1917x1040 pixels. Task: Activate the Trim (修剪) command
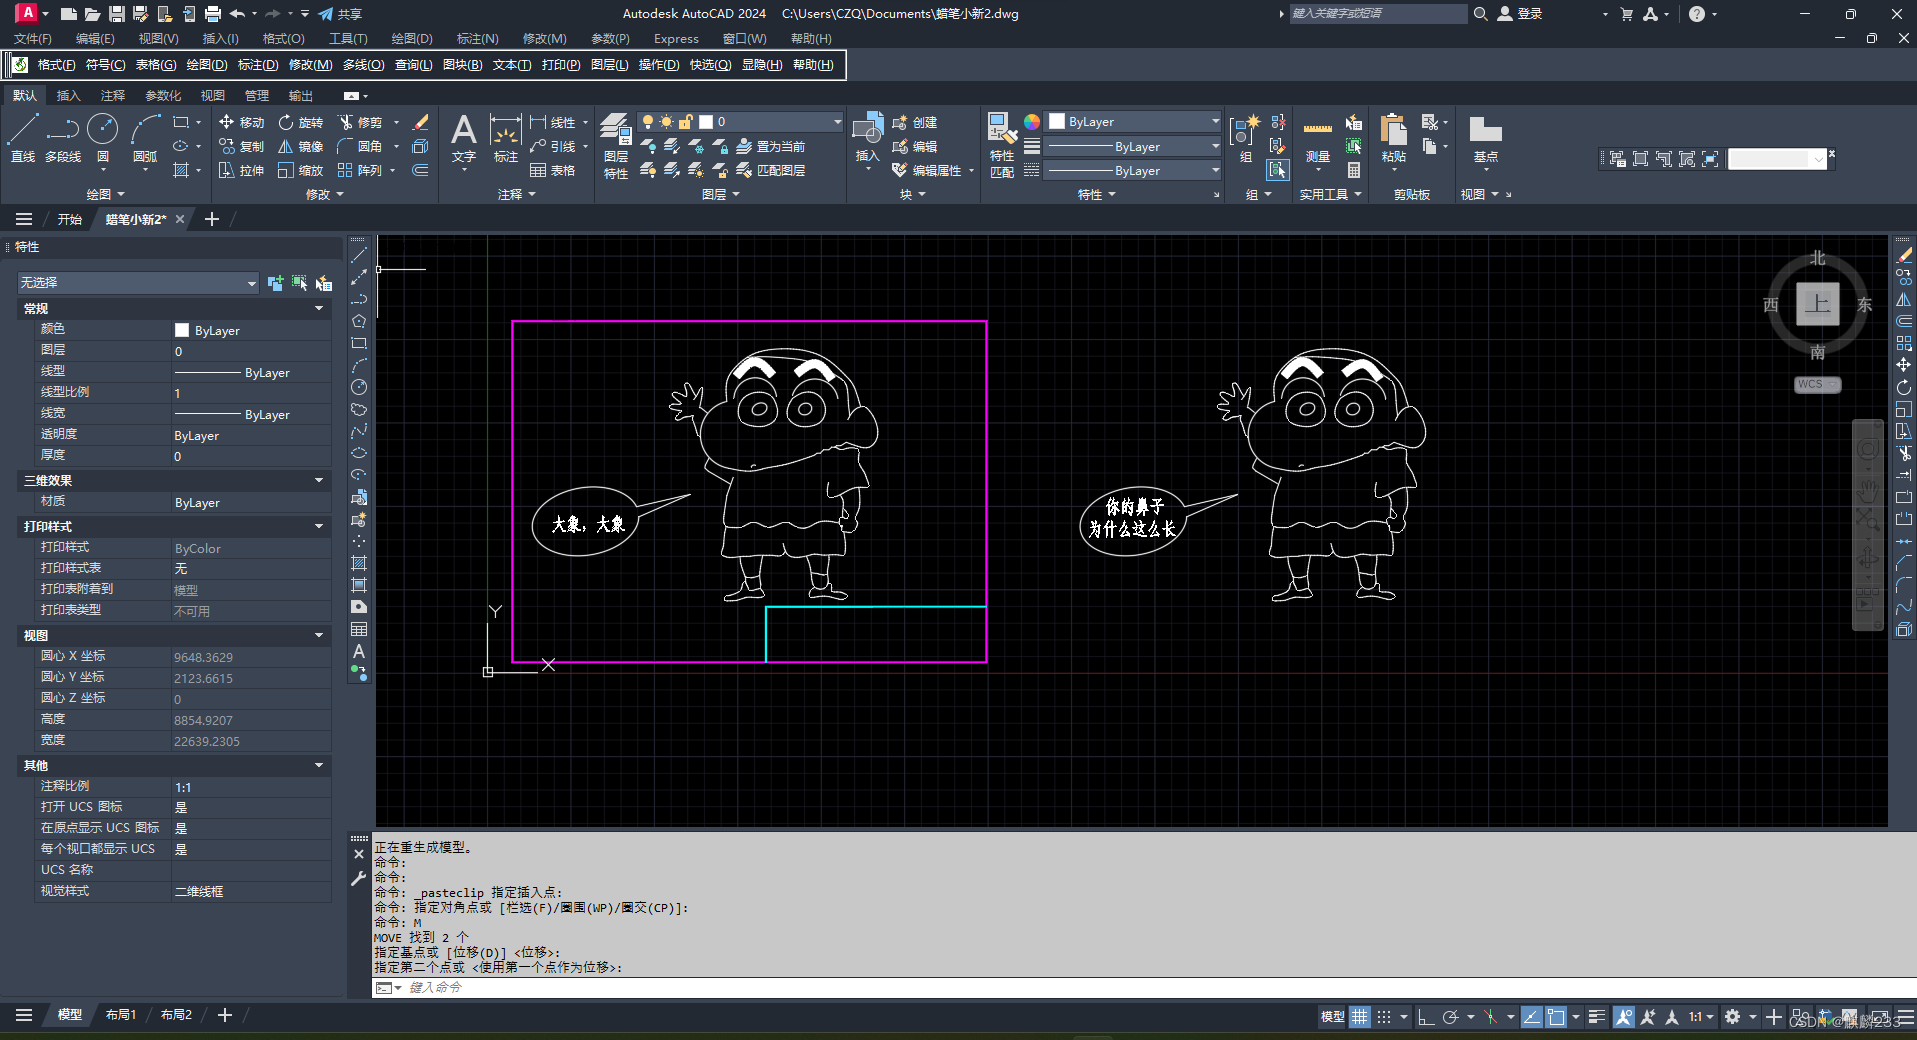(x=361, y=122)
